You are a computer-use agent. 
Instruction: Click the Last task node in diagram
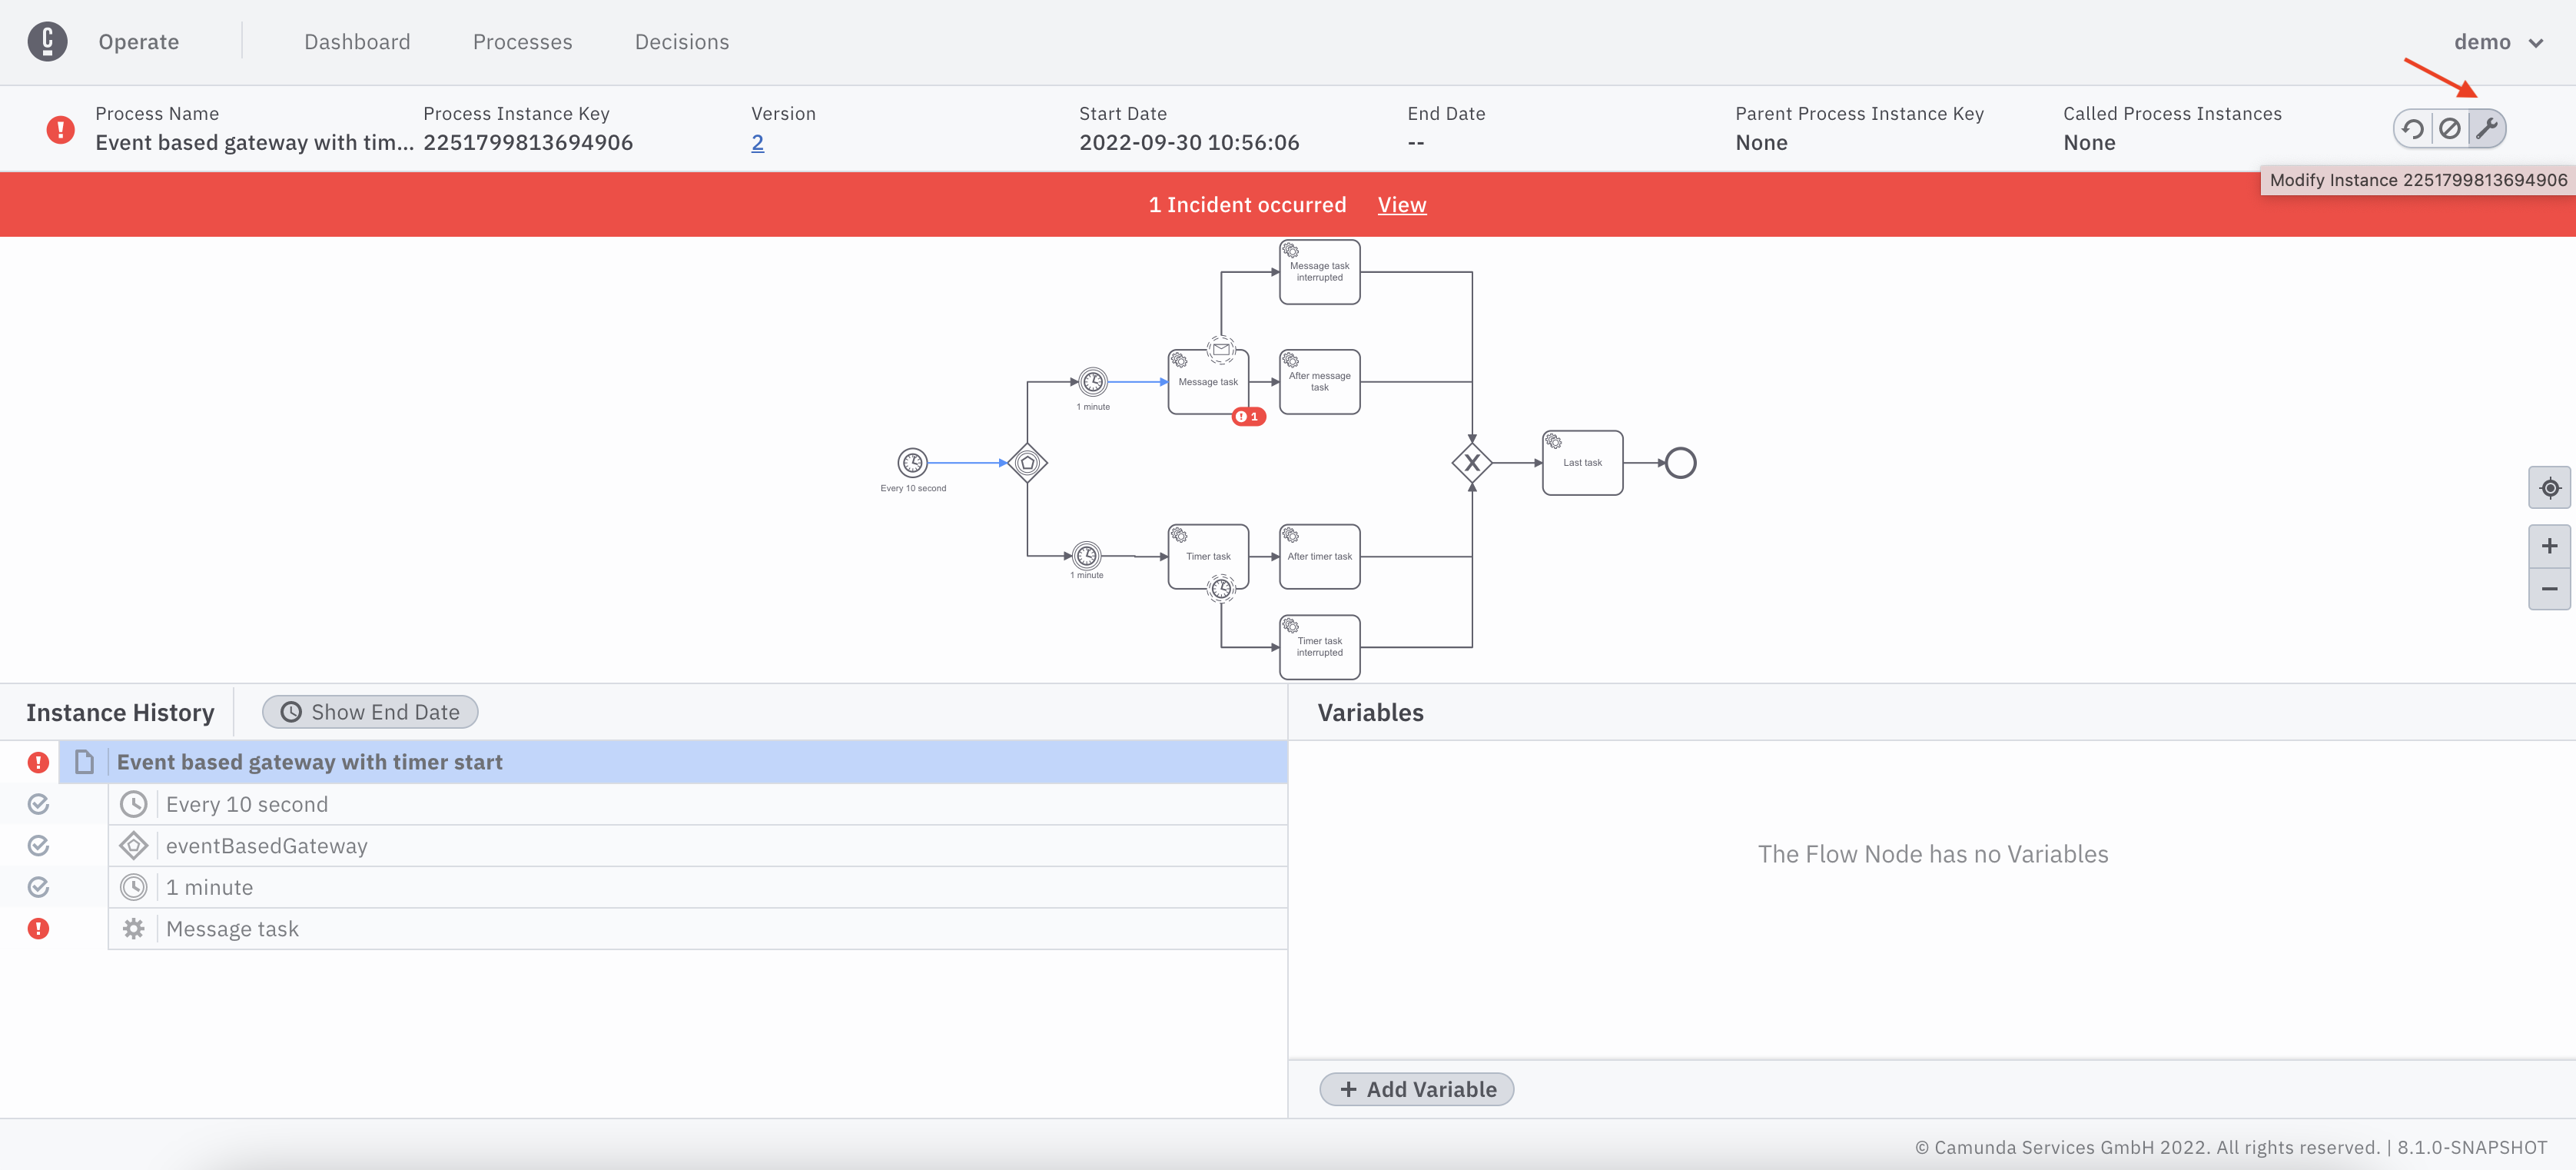tap(1582, 463)
